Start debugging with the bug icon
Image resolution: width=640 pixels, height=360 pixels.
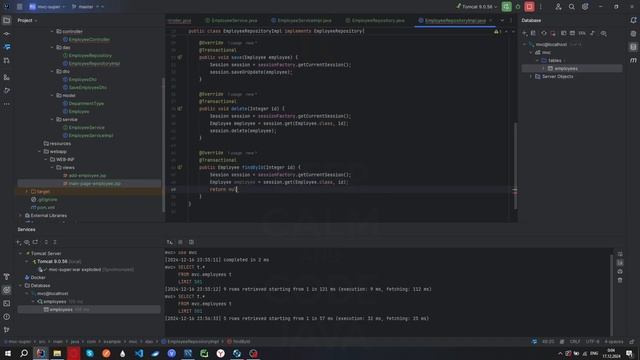point(518,7)
